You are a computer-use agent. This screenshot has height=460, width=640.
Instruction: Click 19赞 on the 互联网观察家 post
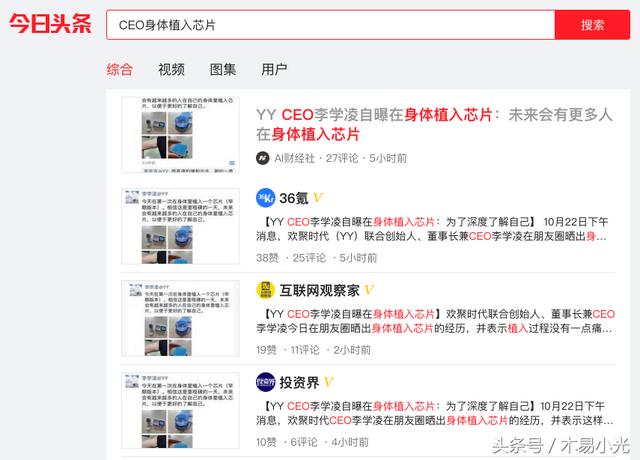tap(266, 350)
